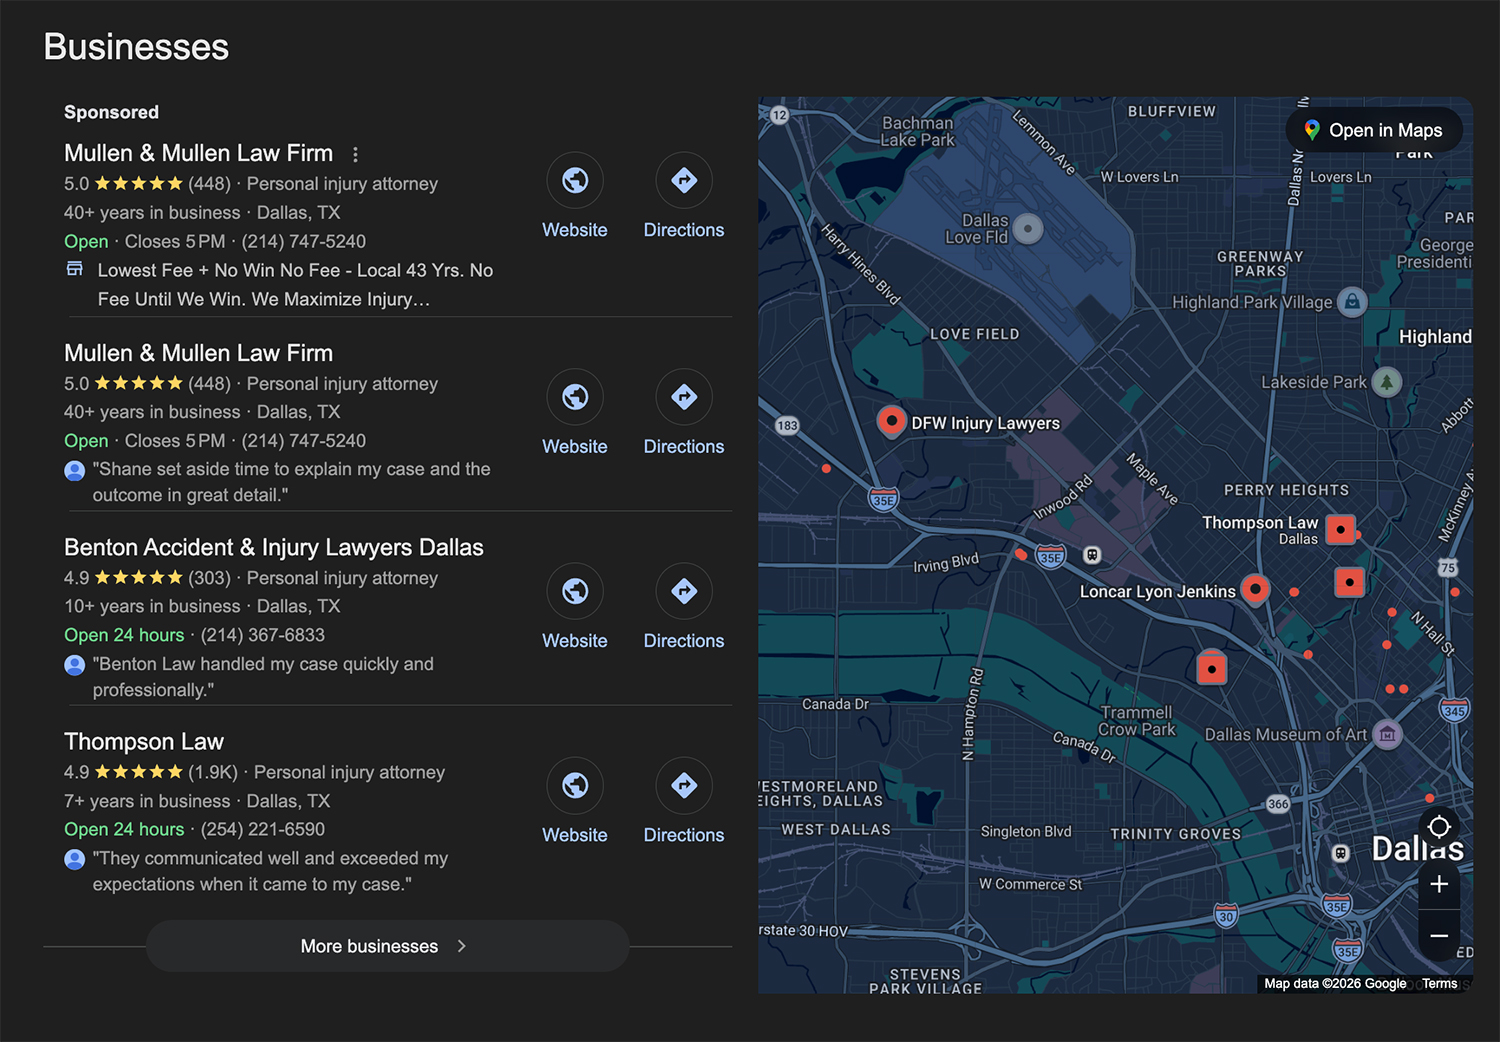Select Highland Park Village map marker

click(x=1352, y=301)
